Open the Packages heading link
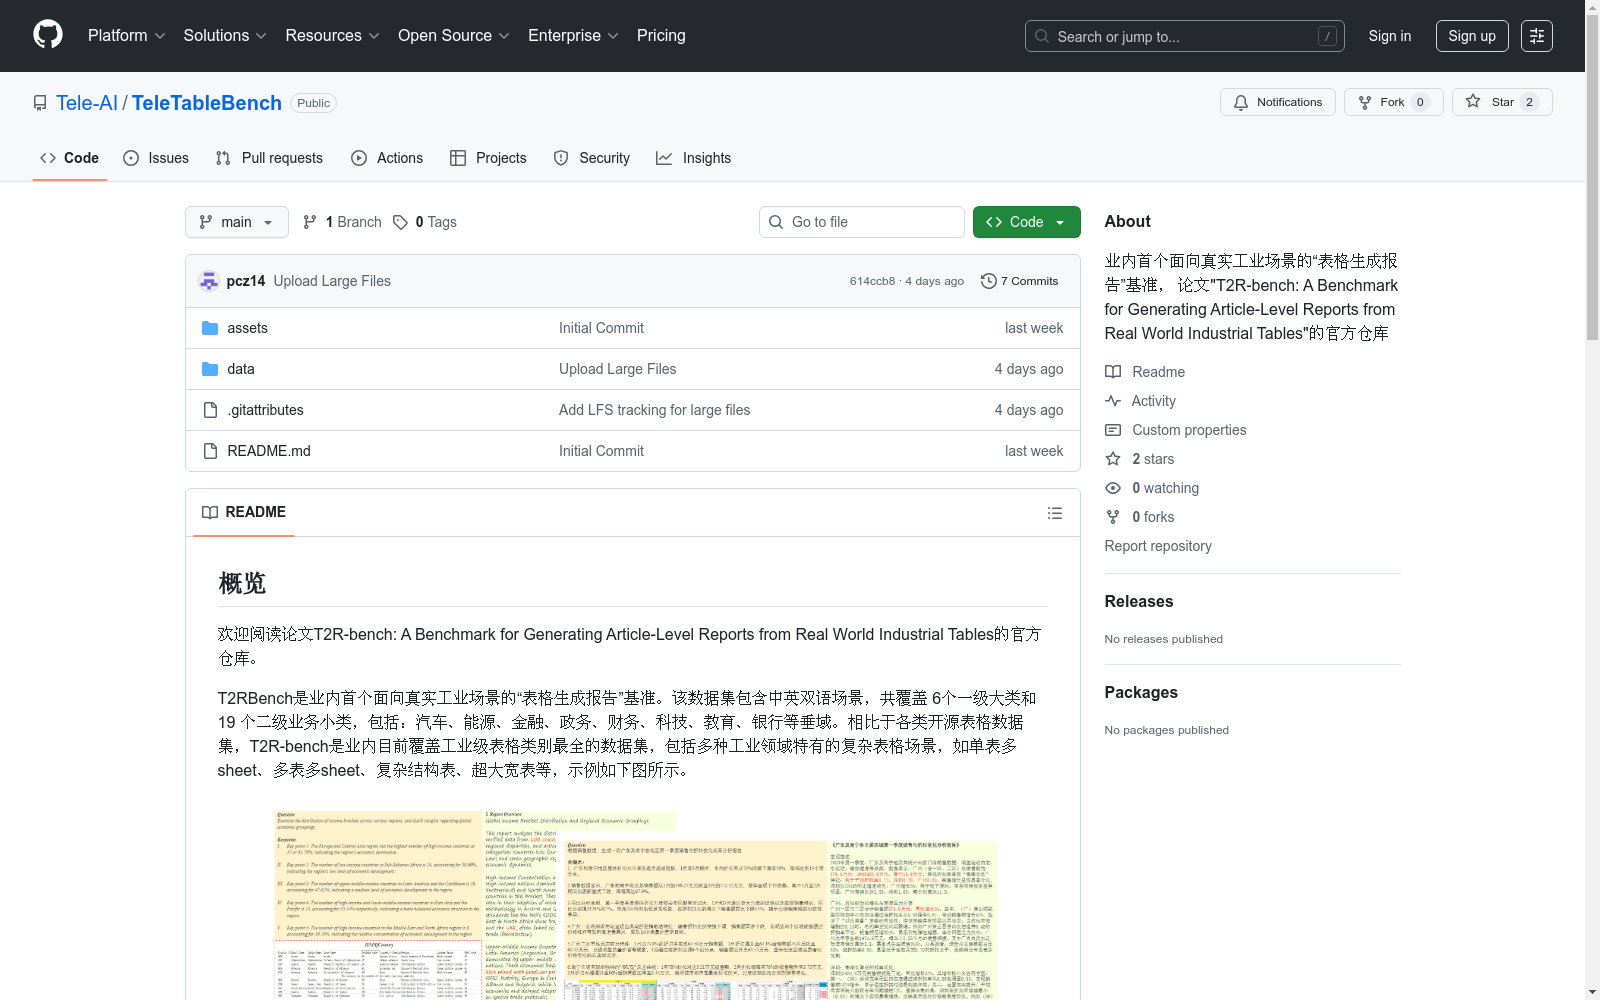 click(1141, 692)
